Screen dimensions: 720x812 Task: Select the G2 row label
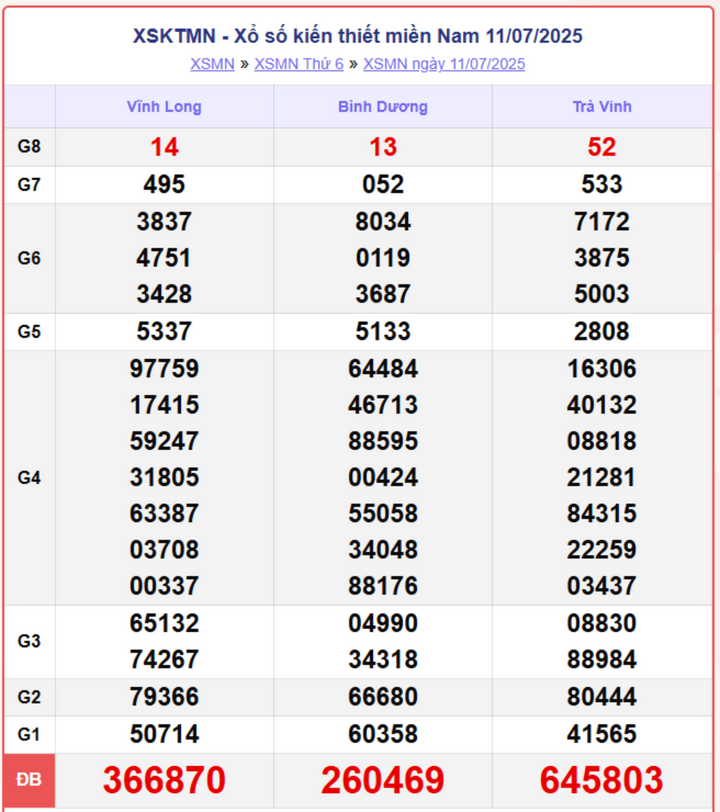pyautogui.click(x=29, y=697)
